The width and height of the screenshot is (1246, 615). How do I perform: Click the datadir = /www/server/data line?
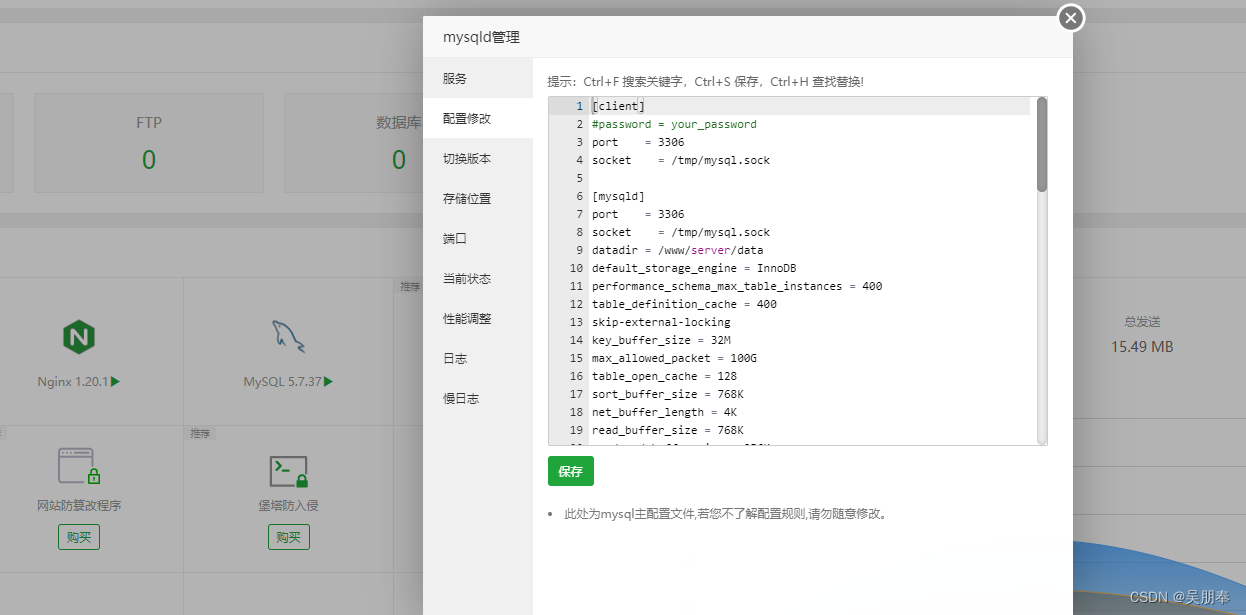point(677,250)
